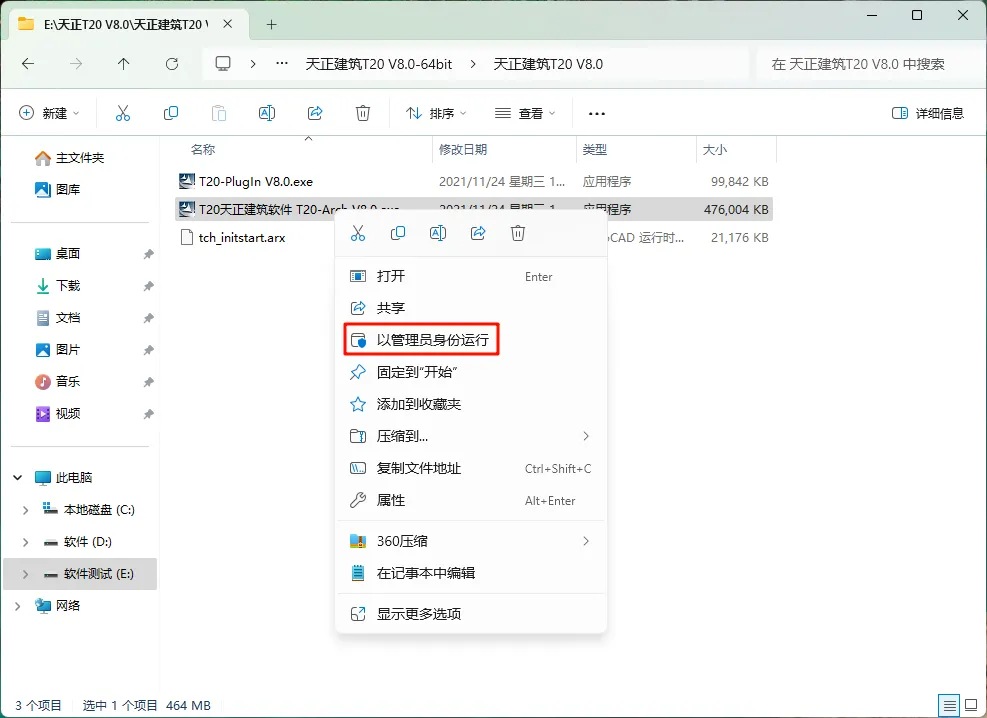Select the 软件测试 (E:) drive item
Viewport: 987px width, 718px height.
click(x=80, y=574)
